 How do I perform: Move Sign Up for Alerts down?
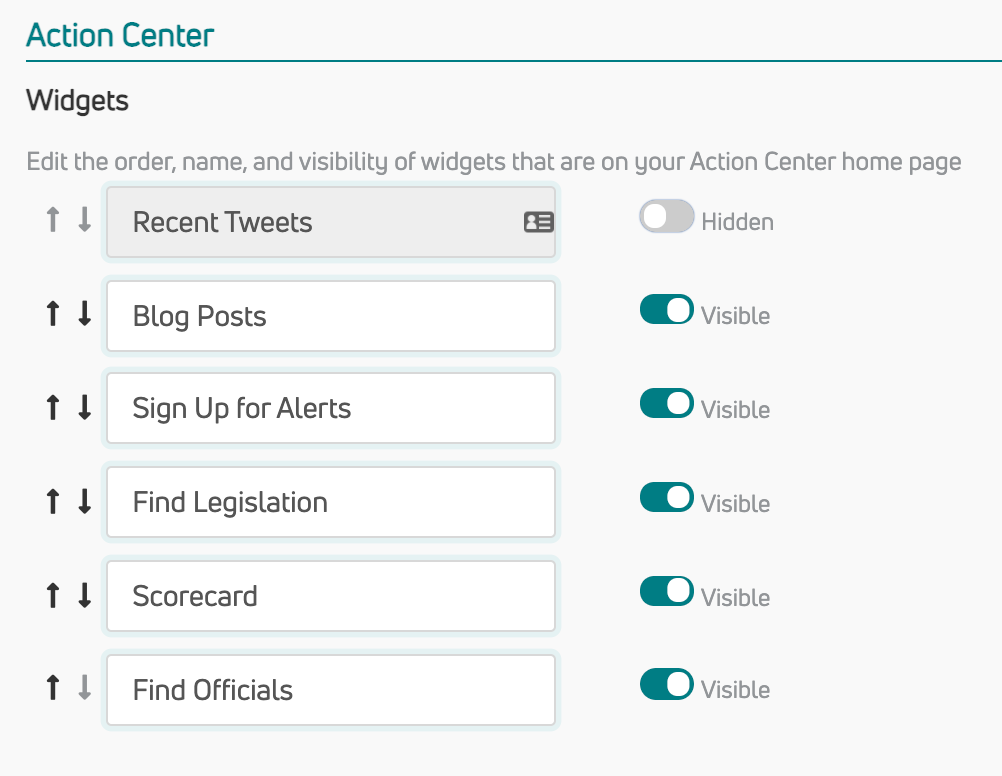click(x=85, y=408)
